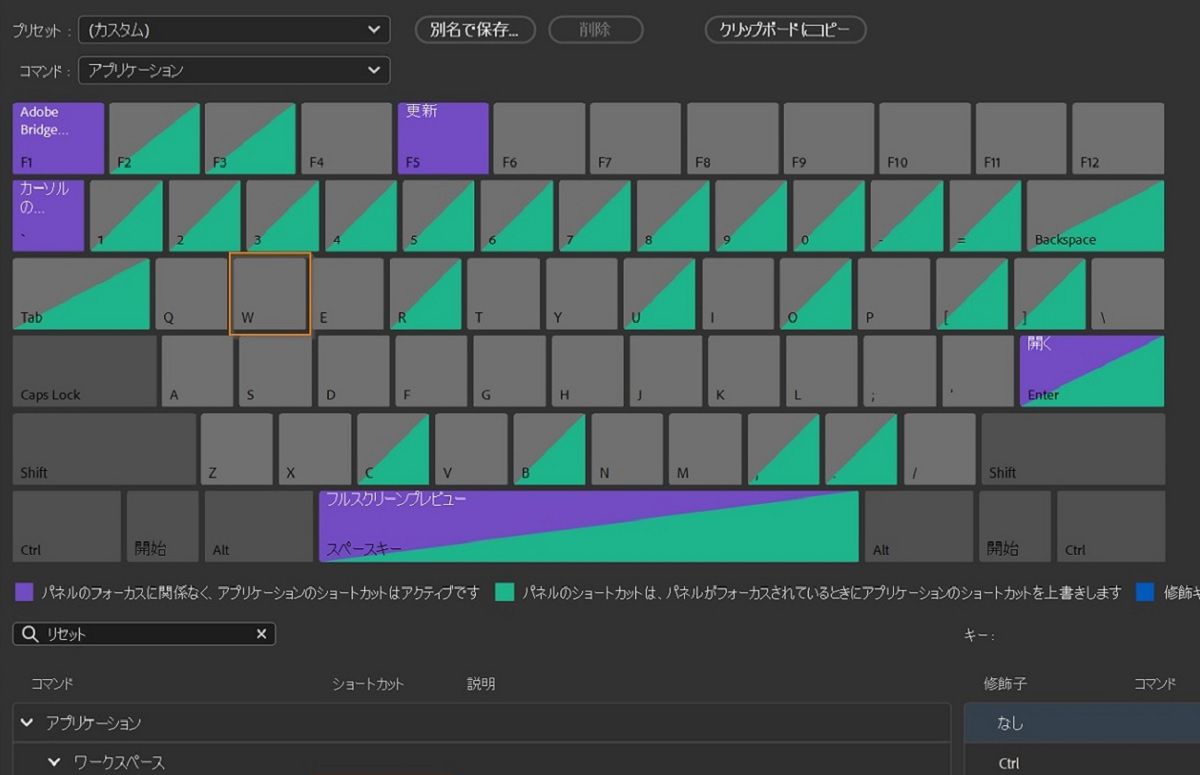
Task: Select the U key
Action: click(660, 293)
